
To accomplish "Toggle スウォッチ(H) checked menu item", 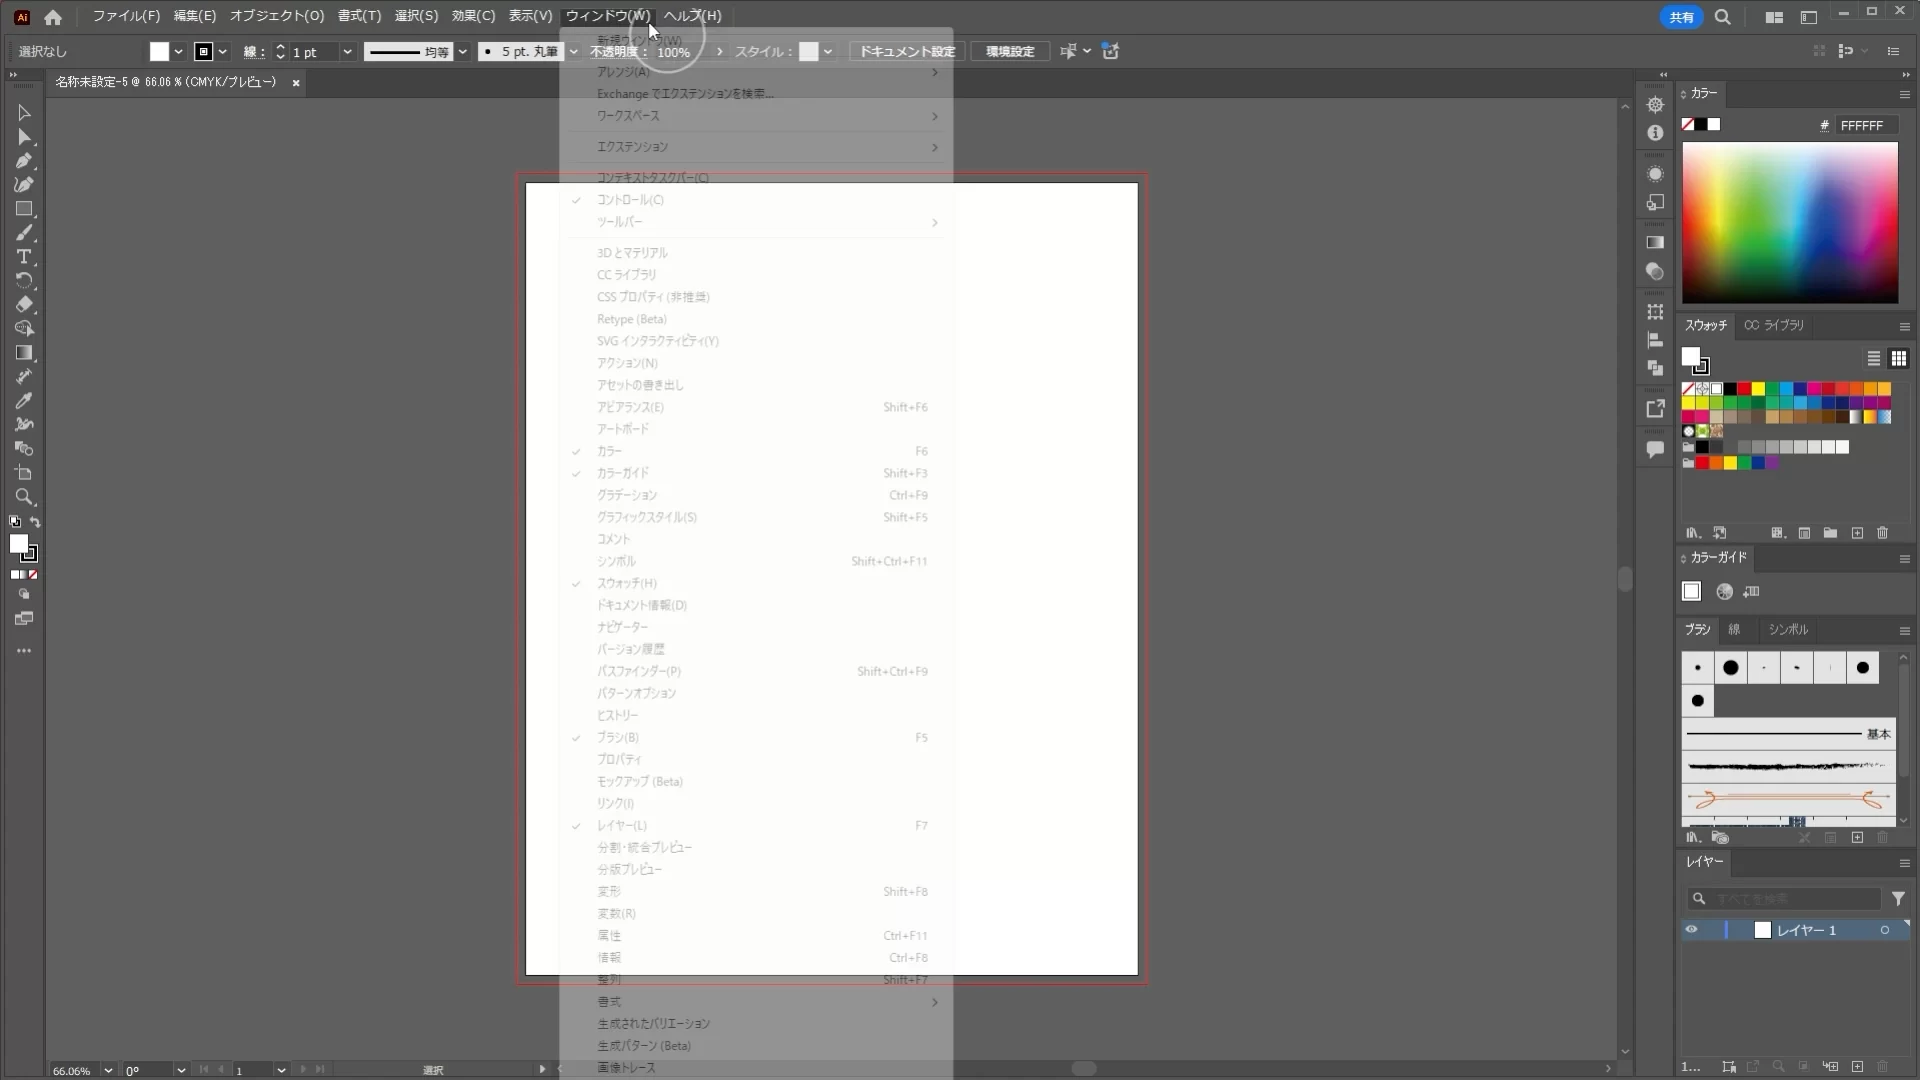I will click(756, 583).
